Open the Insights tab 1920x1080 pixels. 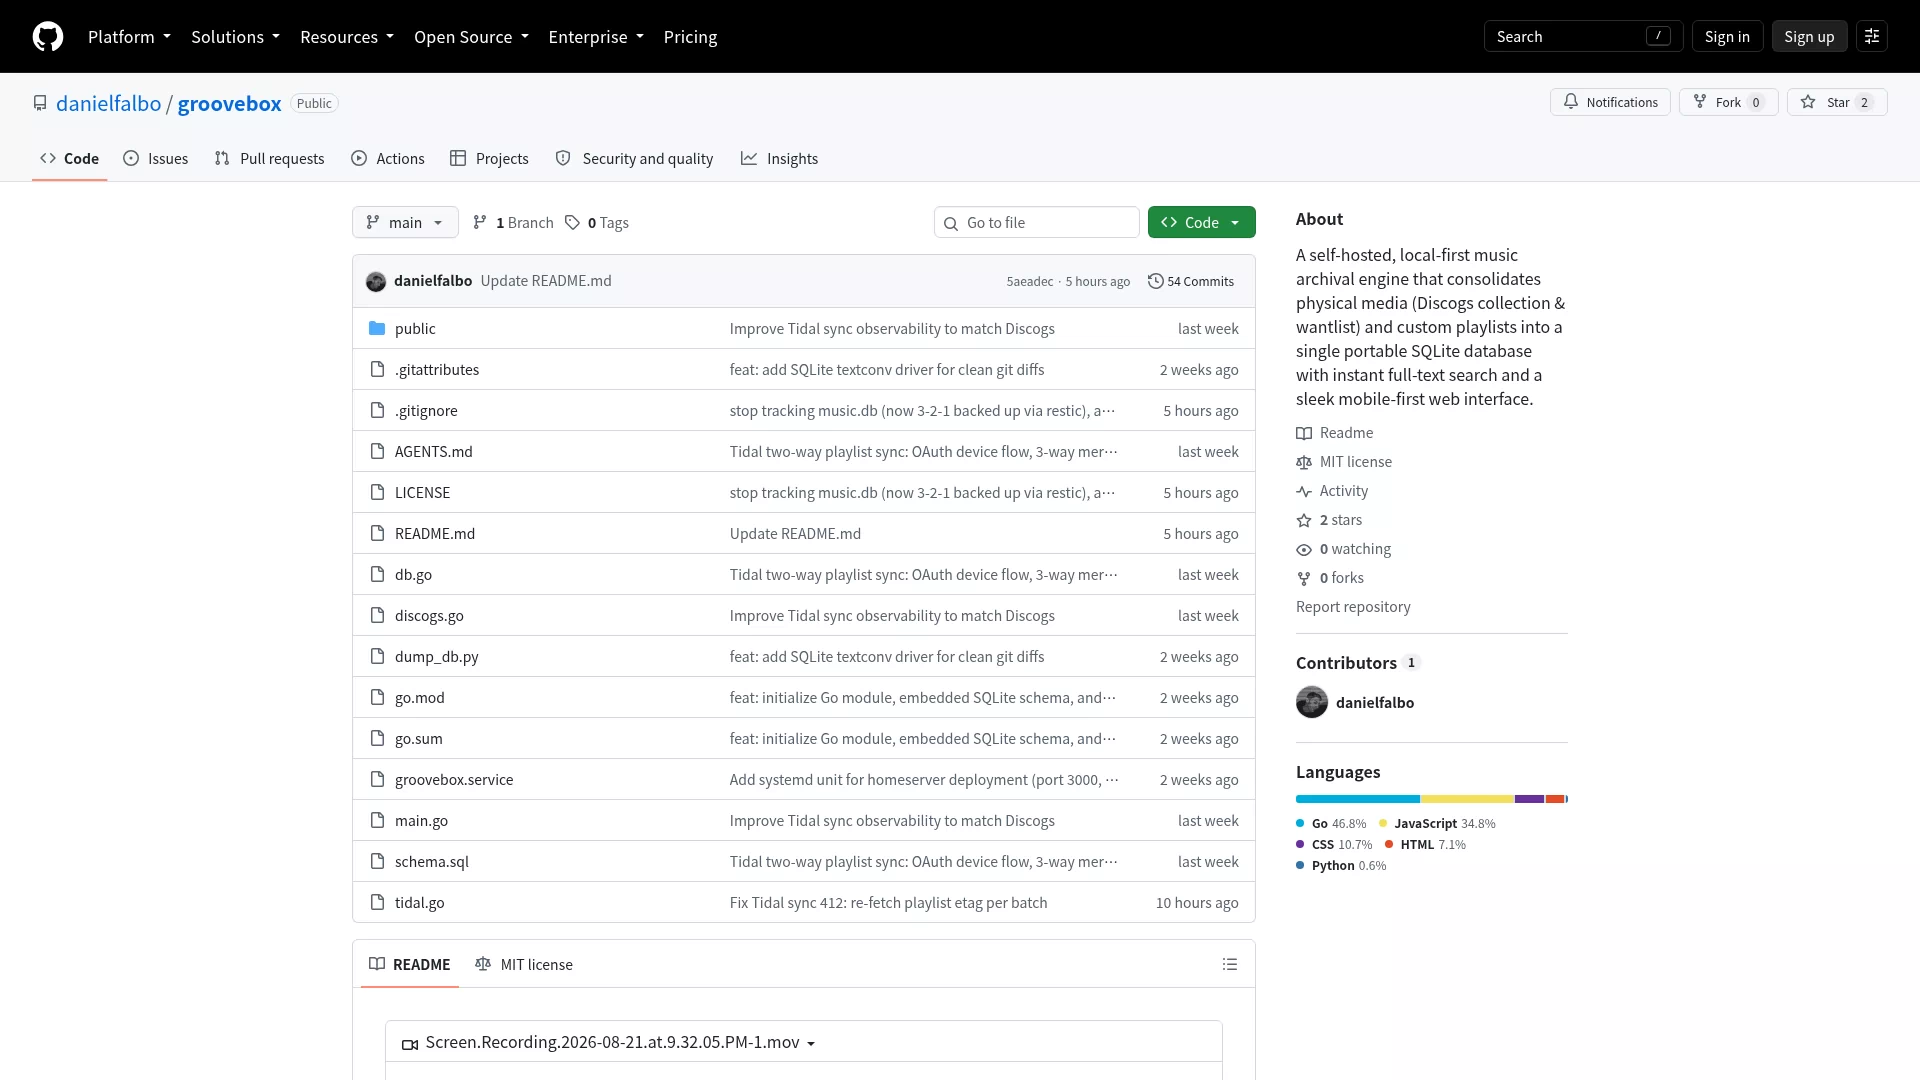pos(779,159)
